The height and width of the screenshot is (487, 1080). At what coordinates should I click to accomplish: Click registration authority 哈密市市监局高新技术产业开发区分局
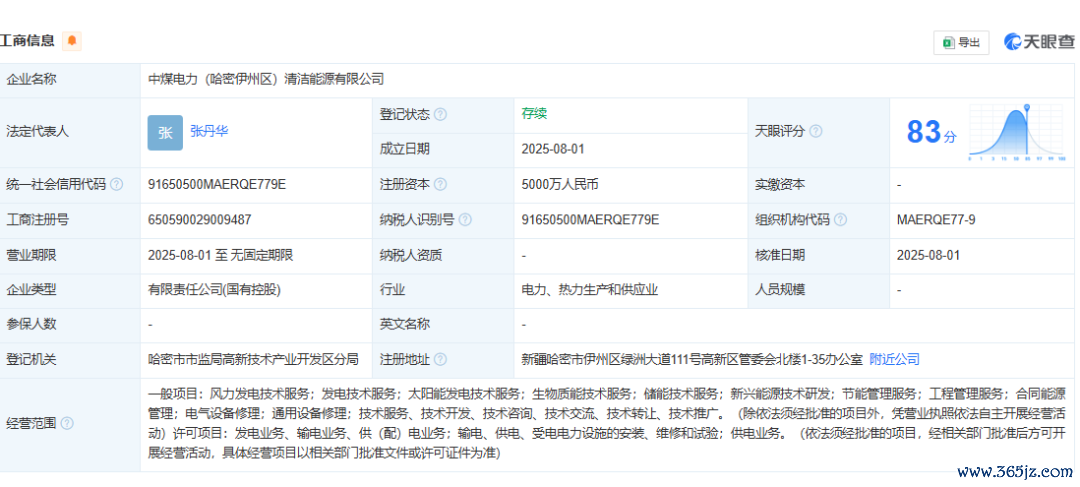pos(253,360)
